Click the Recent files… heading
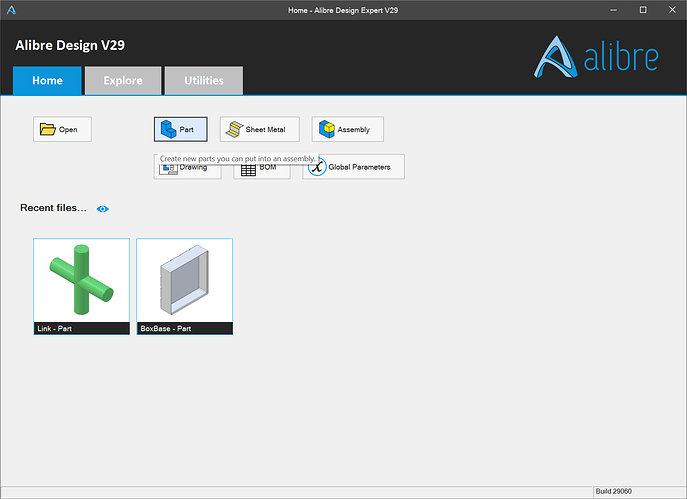The width and height of the screenshot is (687, 499). 53,208
